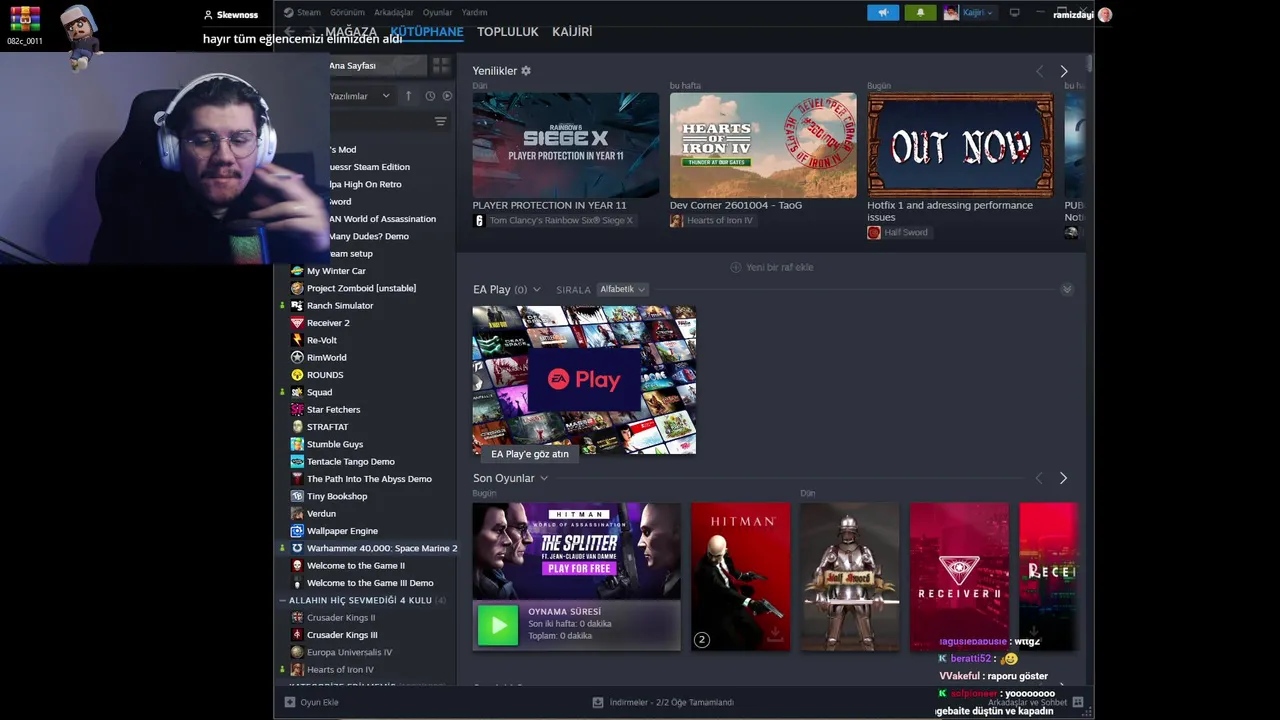Click the EA Play banner image
The image size is (1280, 720).
coord(584,380)
